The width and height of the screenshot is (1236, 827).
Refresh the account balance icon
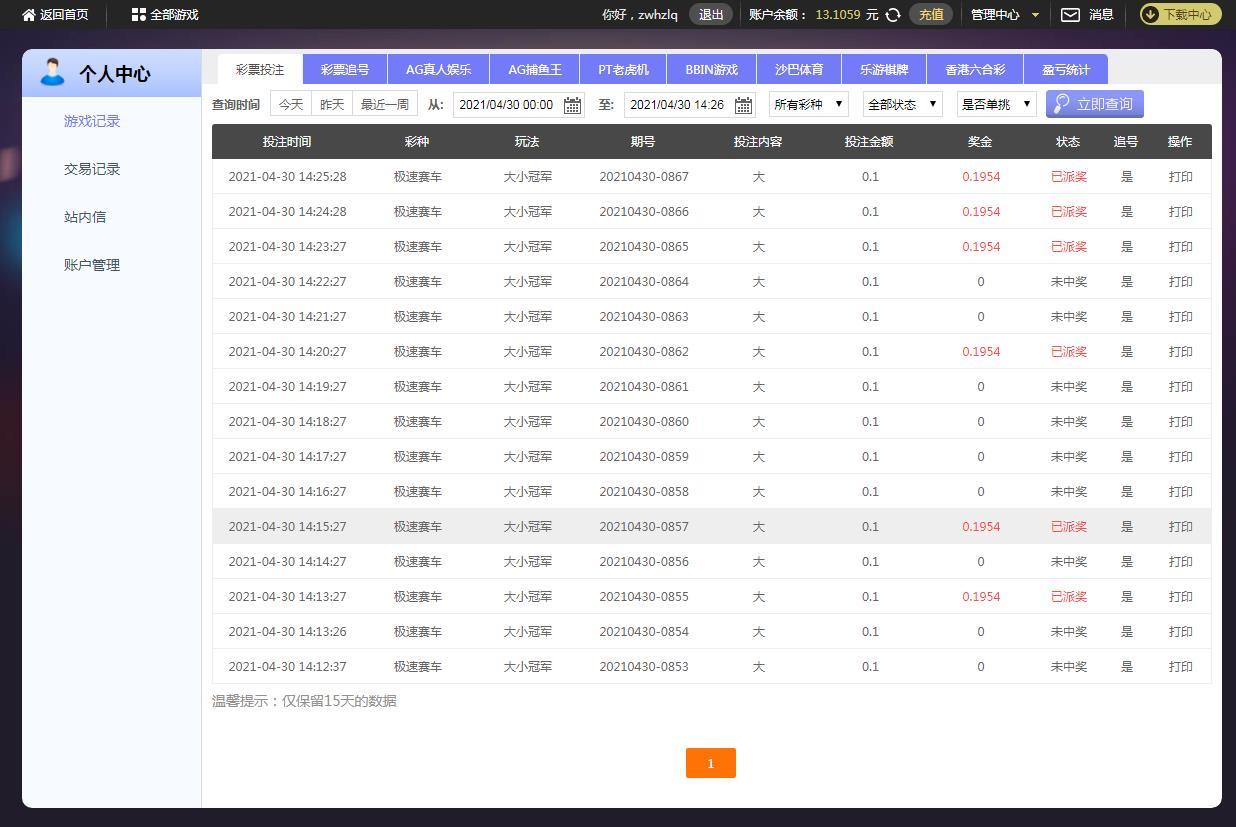(893, 15)
